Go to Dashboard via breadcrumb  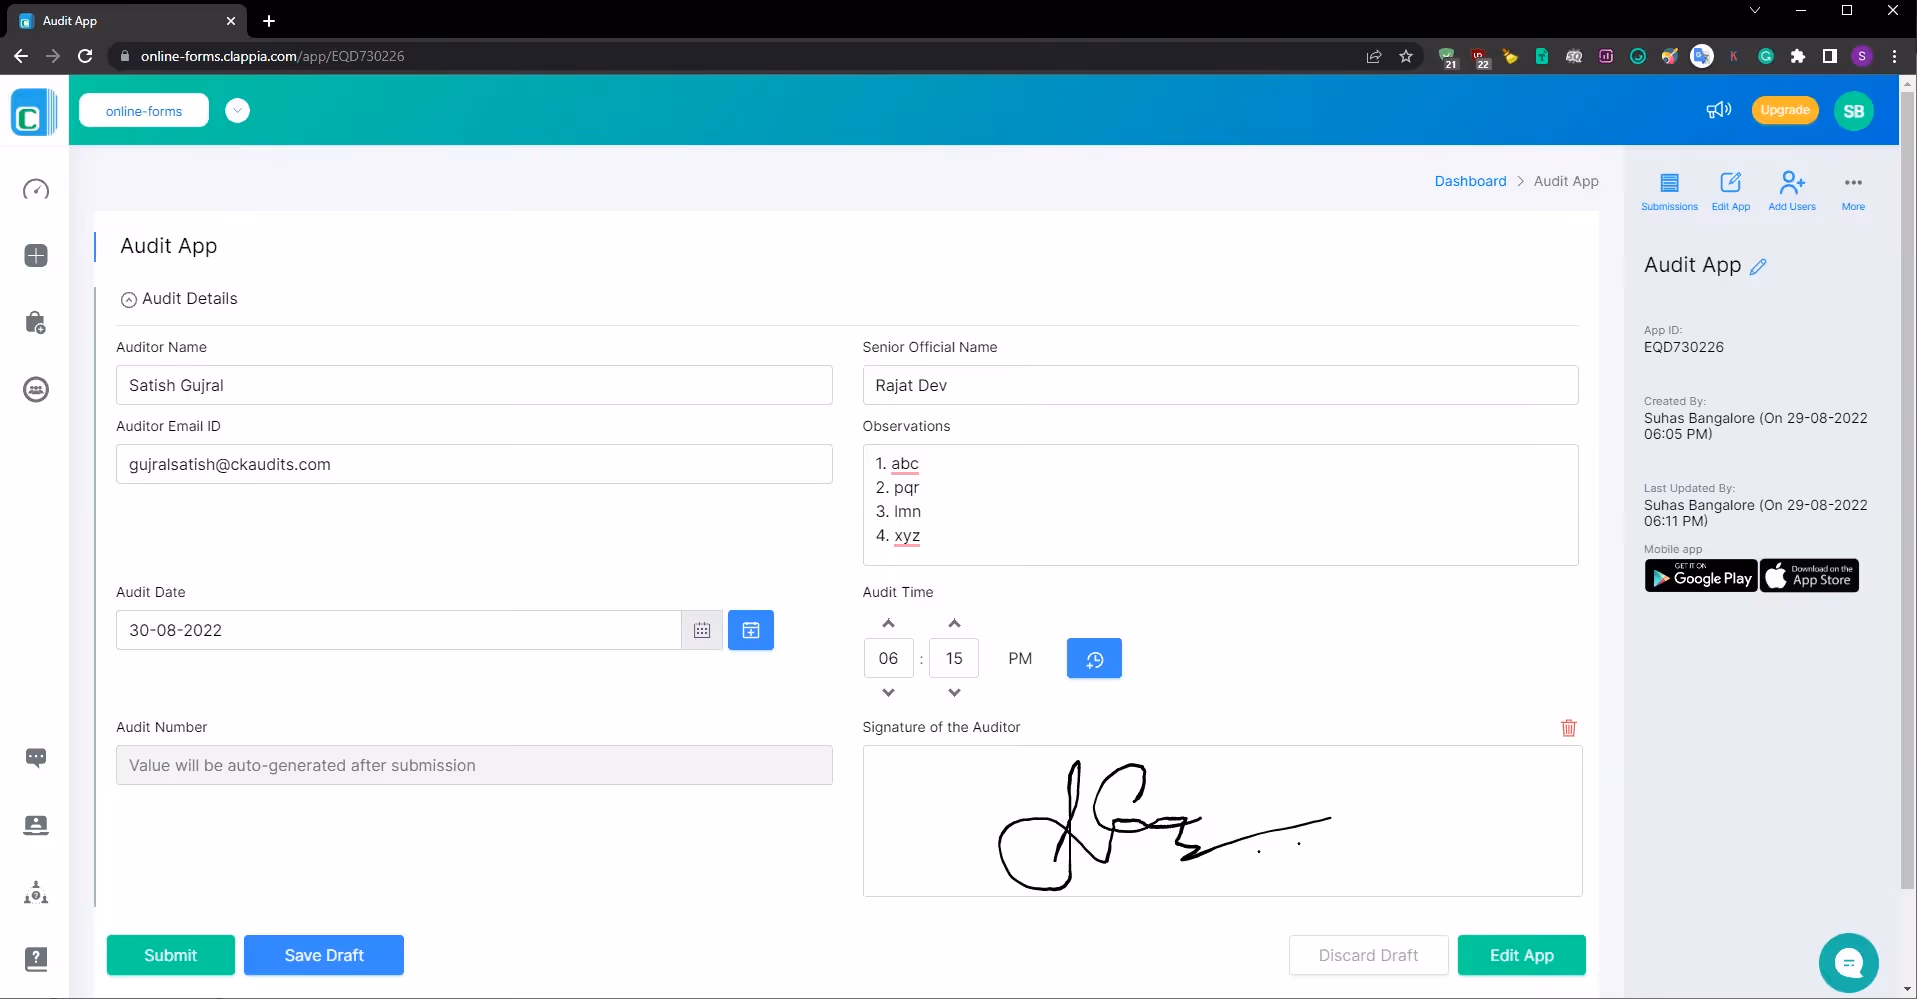coord(1470,181)
